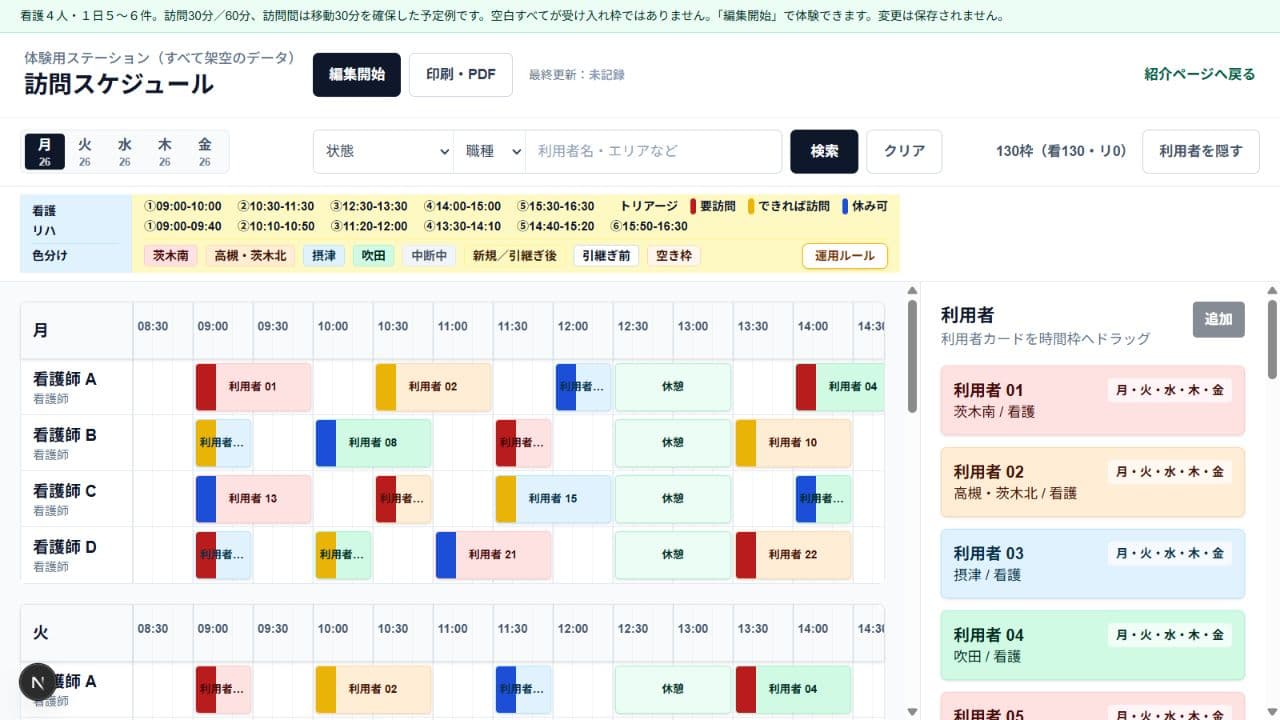The image size is (1280, 720).
Task: Click Monday 看護師 A's 休憩 block
Action: coord(673,387)
